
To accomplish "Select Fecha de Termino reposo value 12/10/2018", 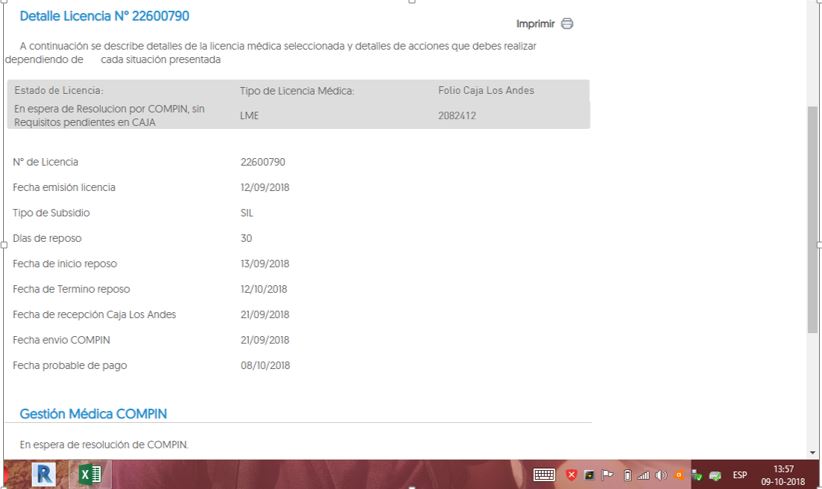I will coord(264,289).
